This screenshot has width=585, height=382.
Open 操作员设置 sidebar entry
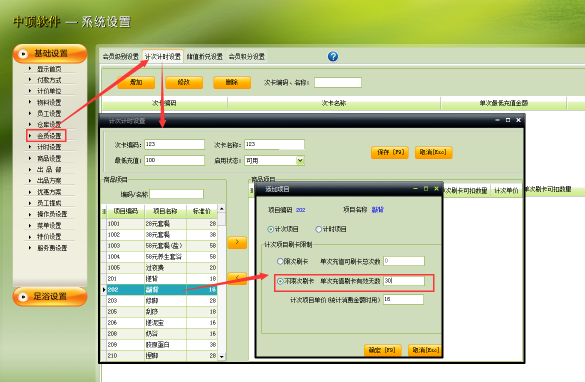click(52, 214)
